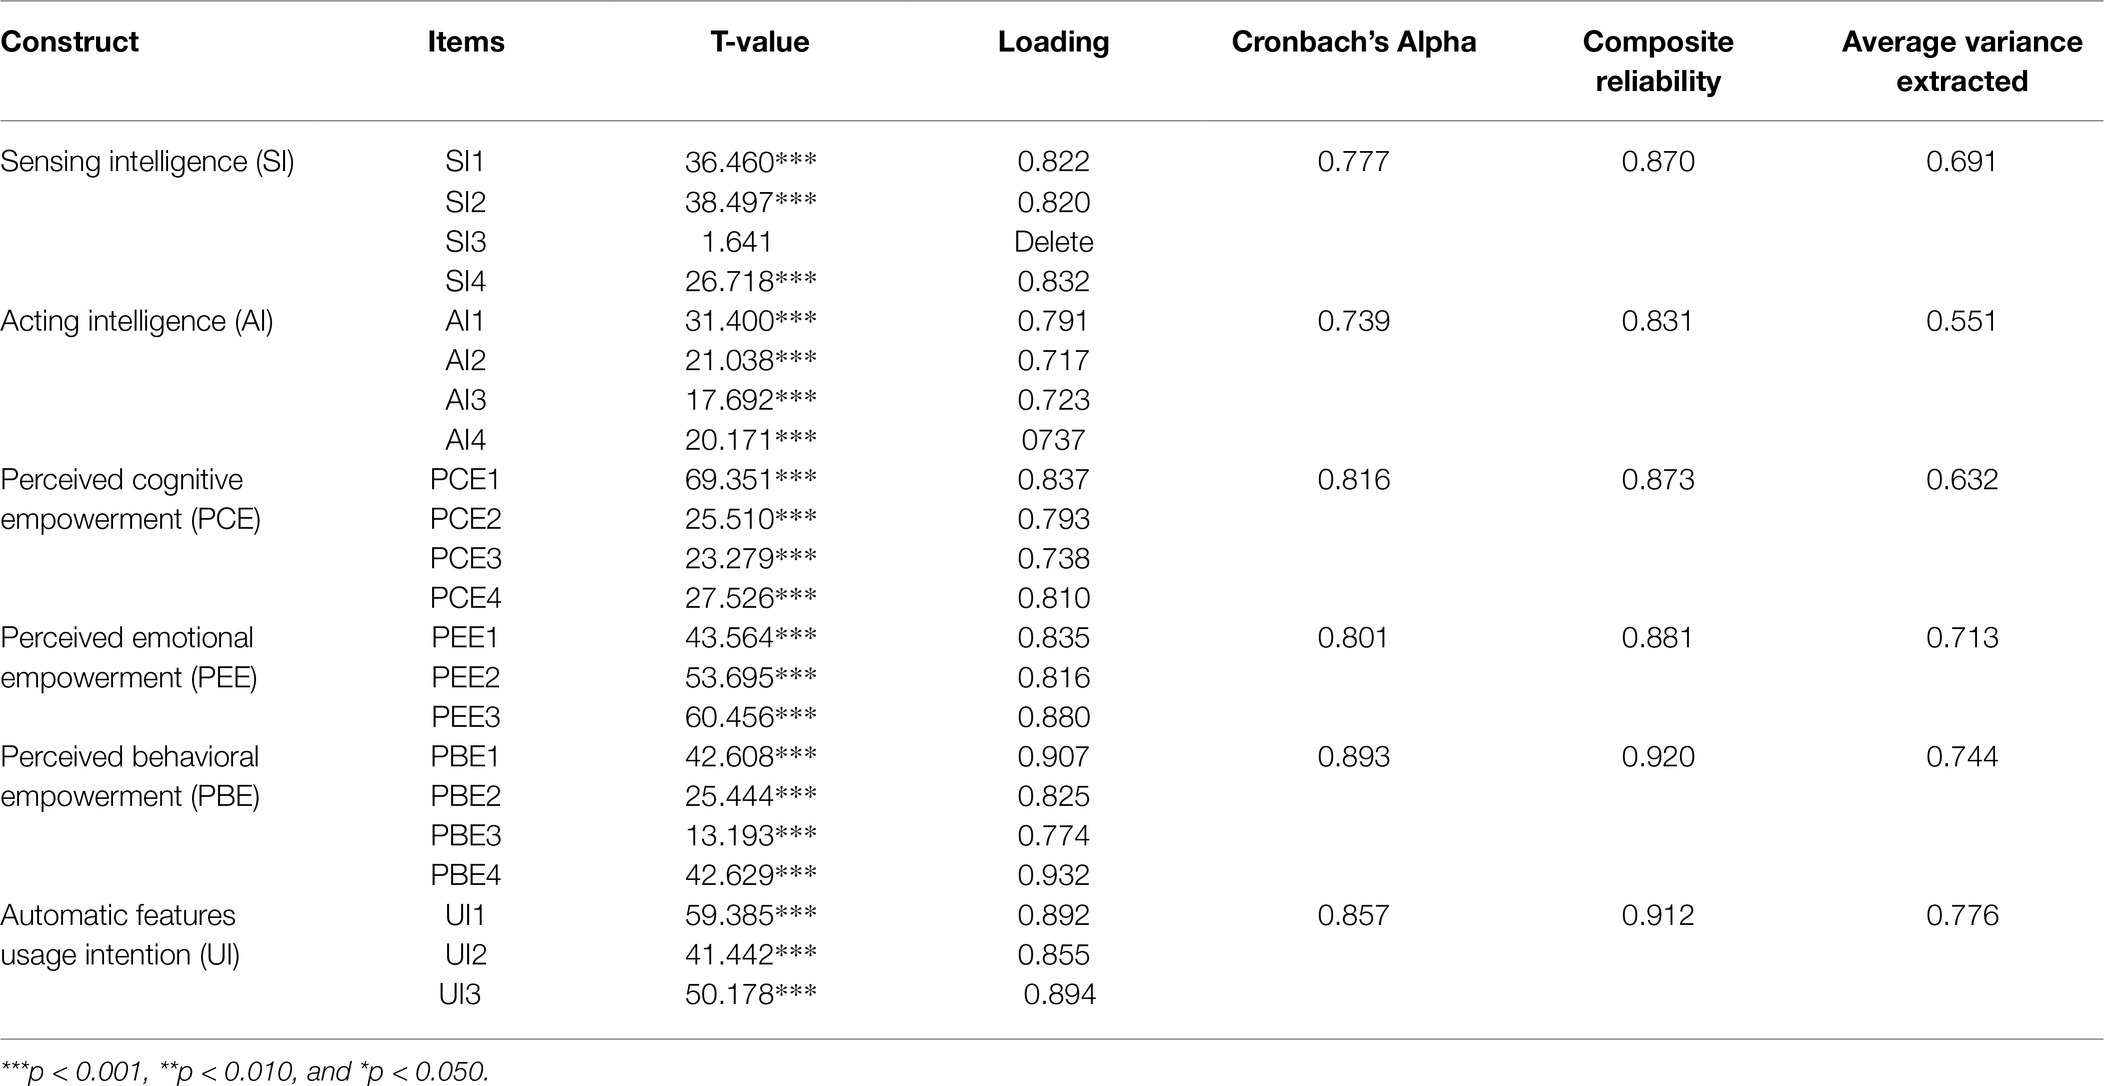This screenshot has height=1086, width=2104.
Task: Click the PBE4 loading value 0.932
Action: (x=1054, y=876)
